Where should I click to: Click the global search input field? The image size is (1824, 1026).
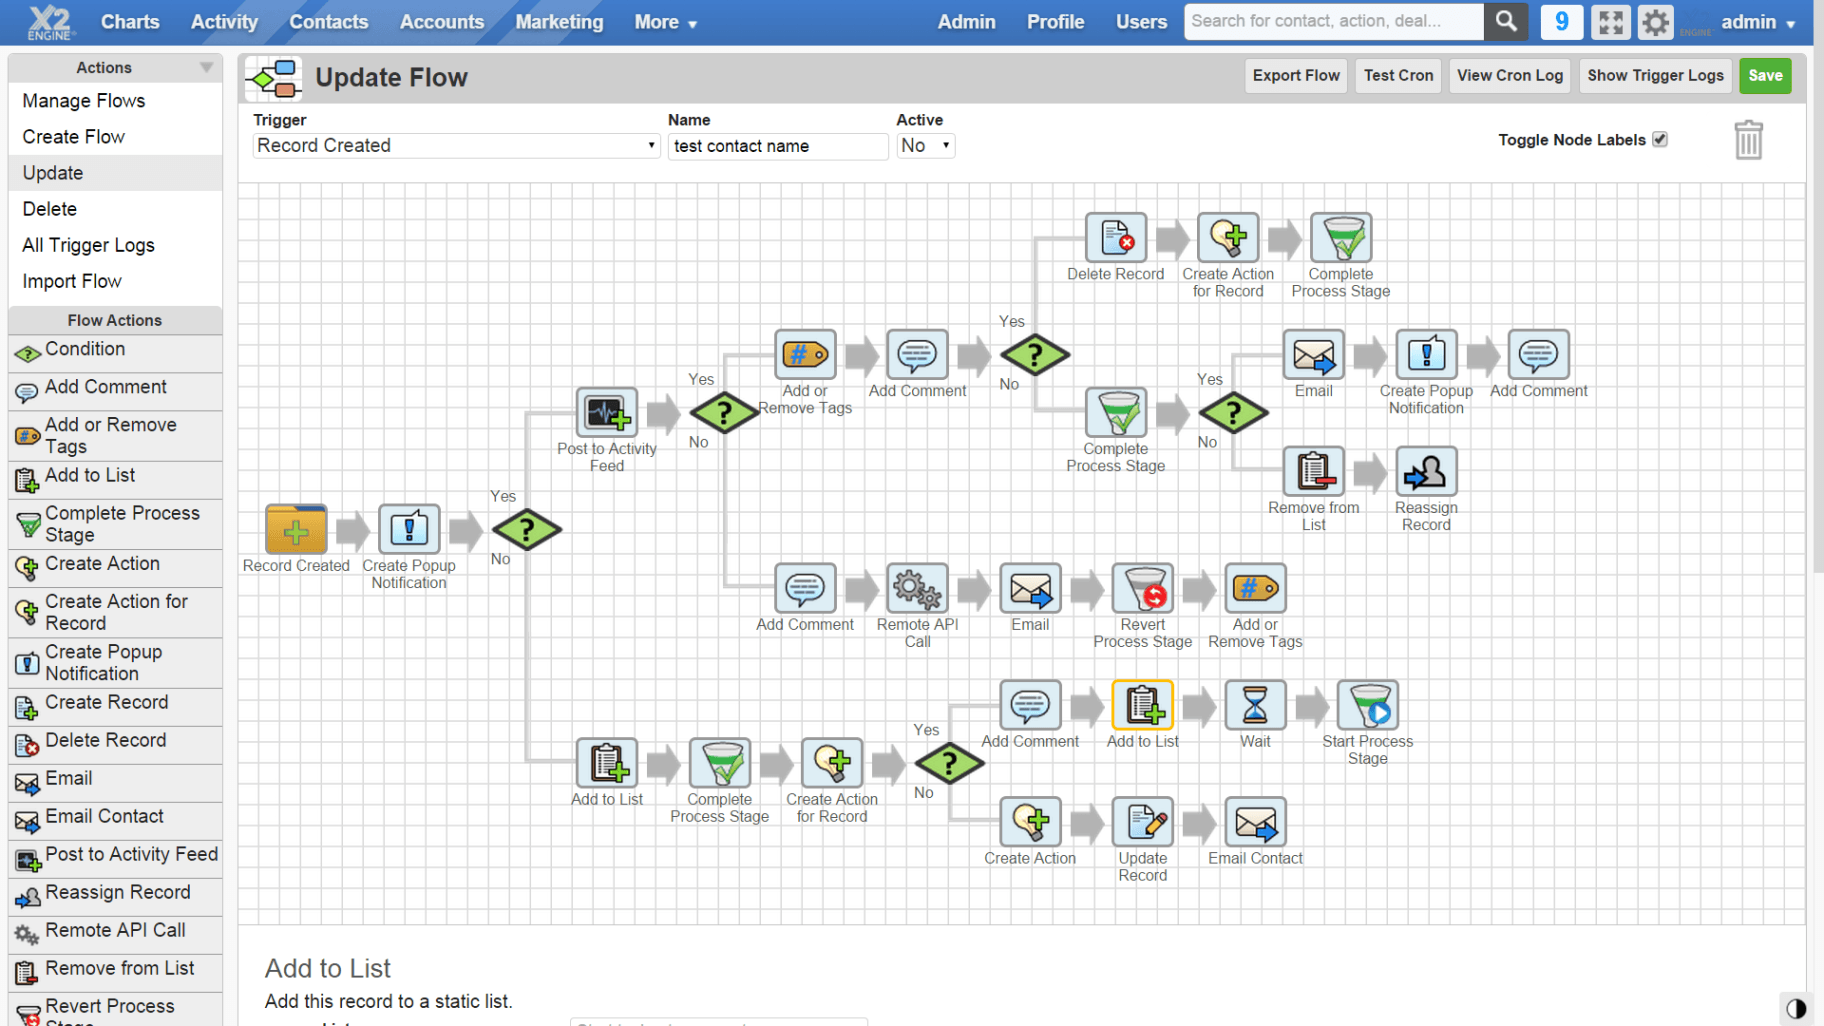[1334, 21]
